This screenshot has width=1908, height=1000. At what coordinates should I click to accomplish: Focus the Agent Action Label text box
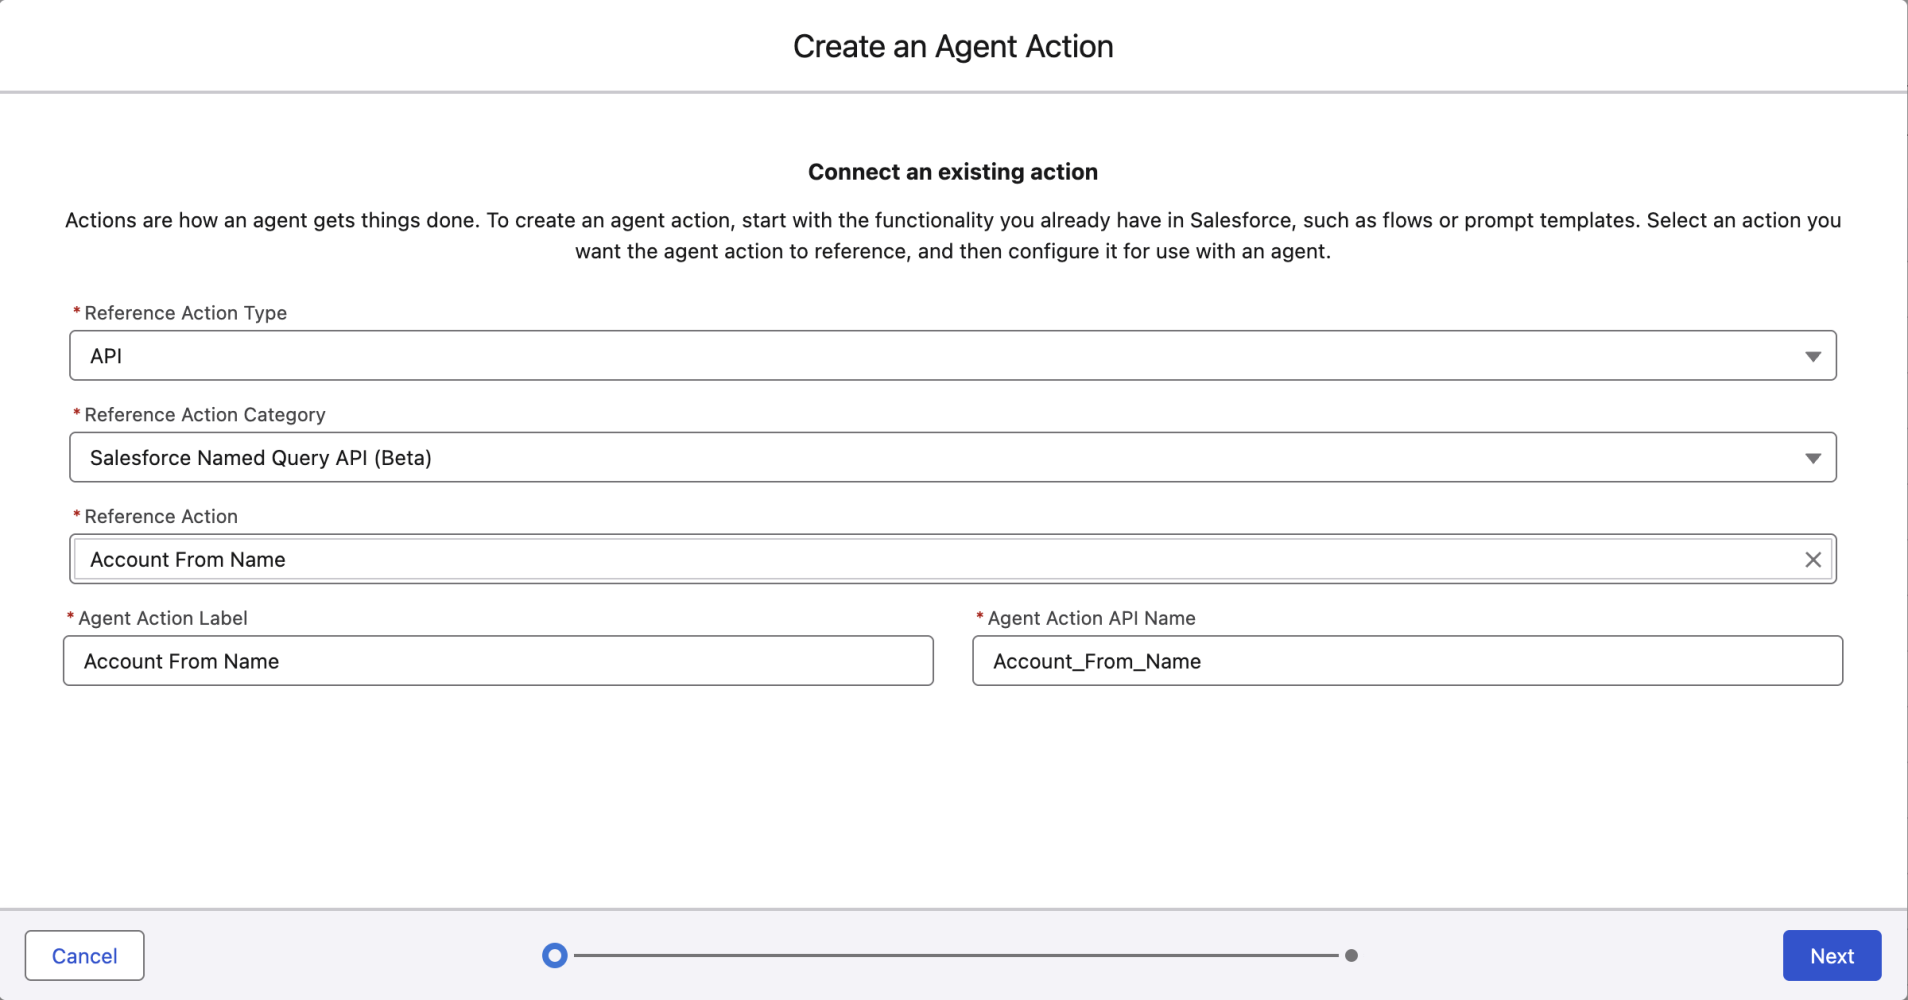click(498, 661)
